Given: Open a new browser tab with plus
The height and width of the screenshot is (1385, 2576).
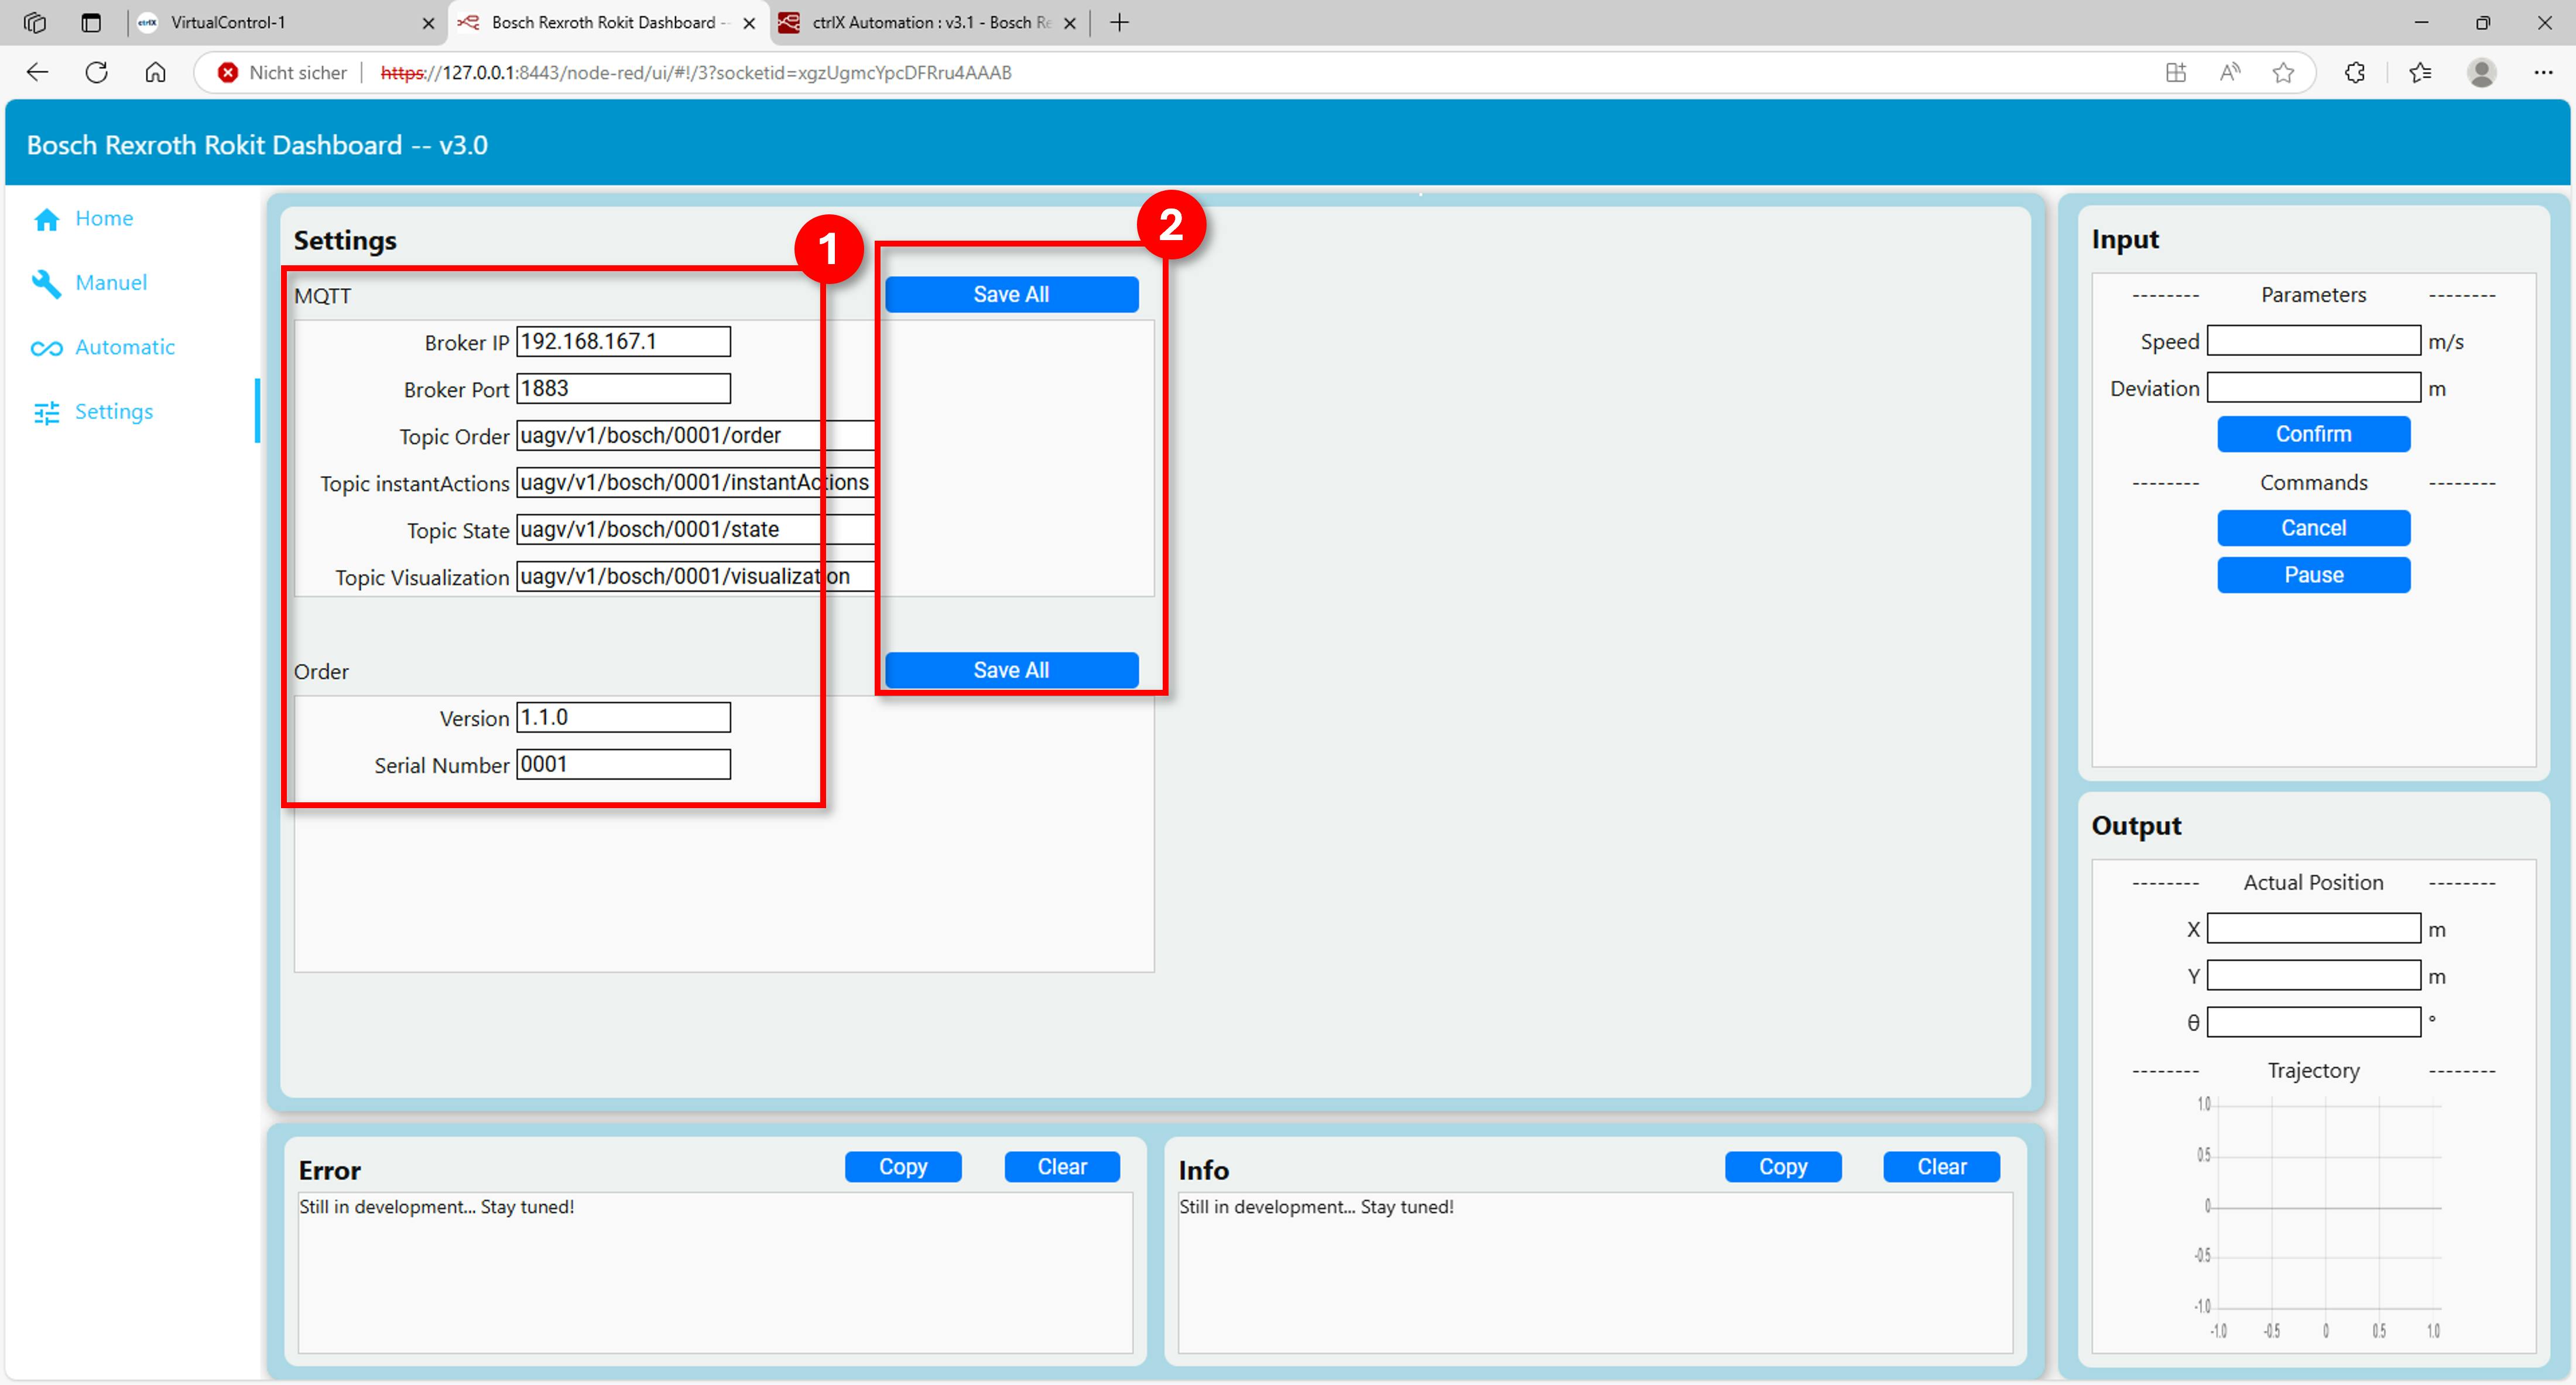Looking at the screenshot, I should tap(1119, 22).
